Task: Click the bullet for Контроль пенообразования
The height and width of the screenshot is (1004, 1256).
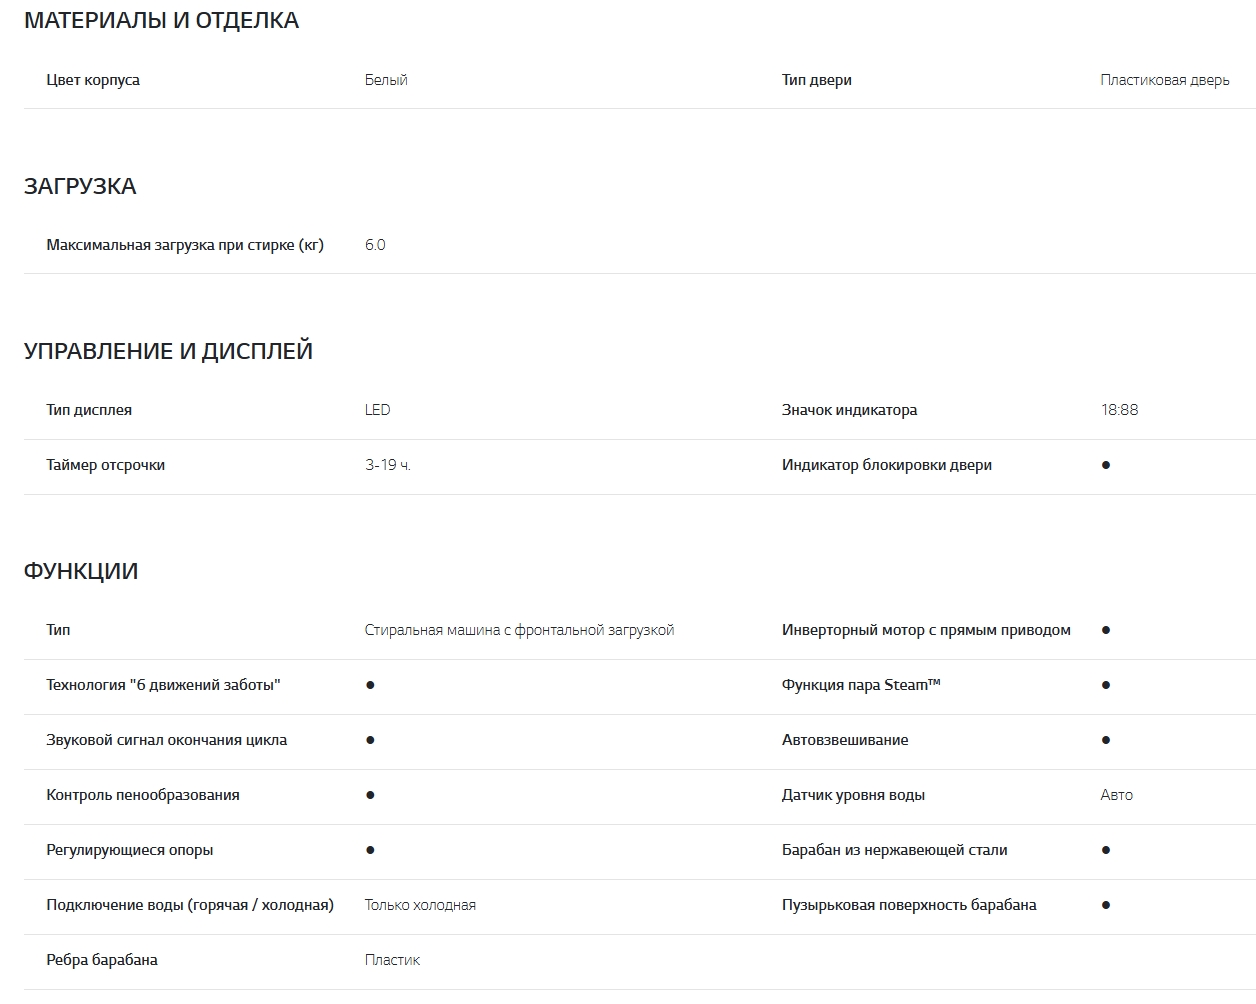Action: 370,795
